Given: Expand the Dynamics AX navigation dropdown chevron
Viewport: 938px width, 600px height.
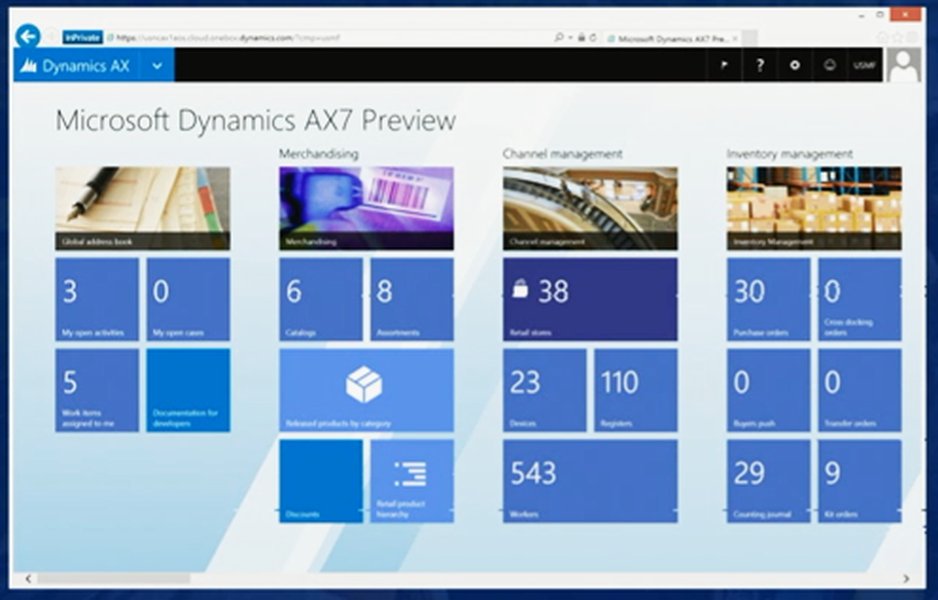Looking at the screenshot, I should [x=157, y=65].
